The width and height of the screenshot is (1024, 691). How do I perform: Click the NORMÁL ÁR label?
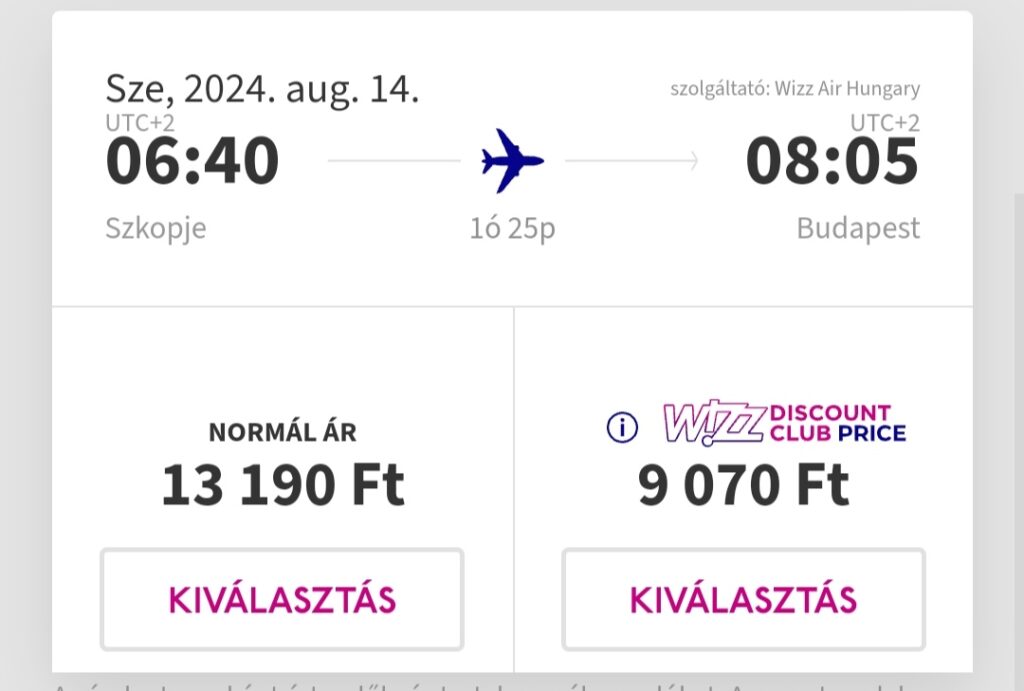(283, 432)
